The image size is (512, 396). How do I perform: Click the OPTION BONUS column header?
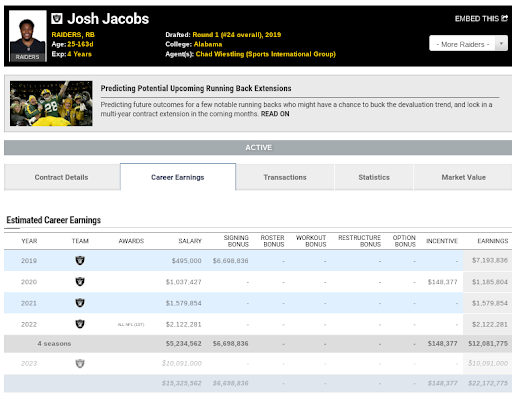coord(404,241)
